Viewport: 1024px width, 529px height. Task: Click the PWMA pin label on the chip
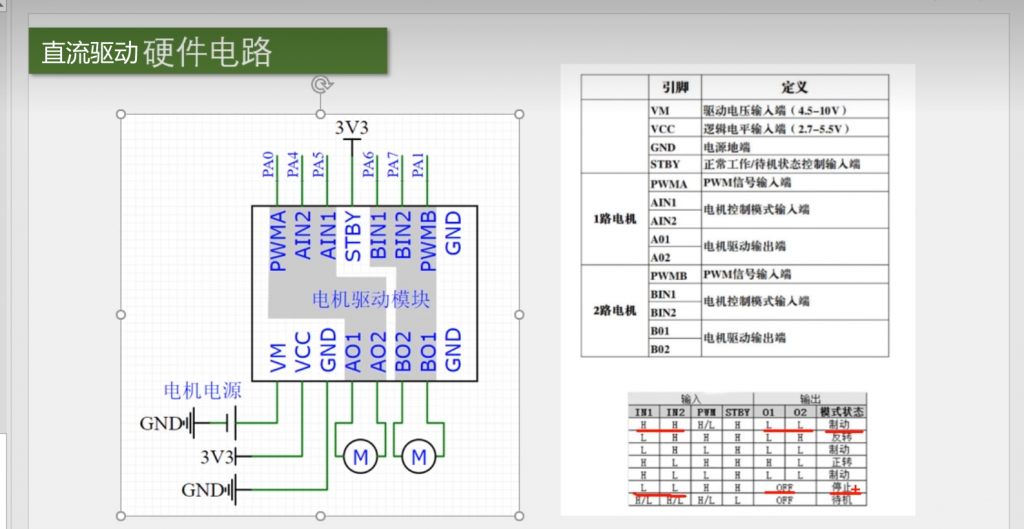click(278, 241)
